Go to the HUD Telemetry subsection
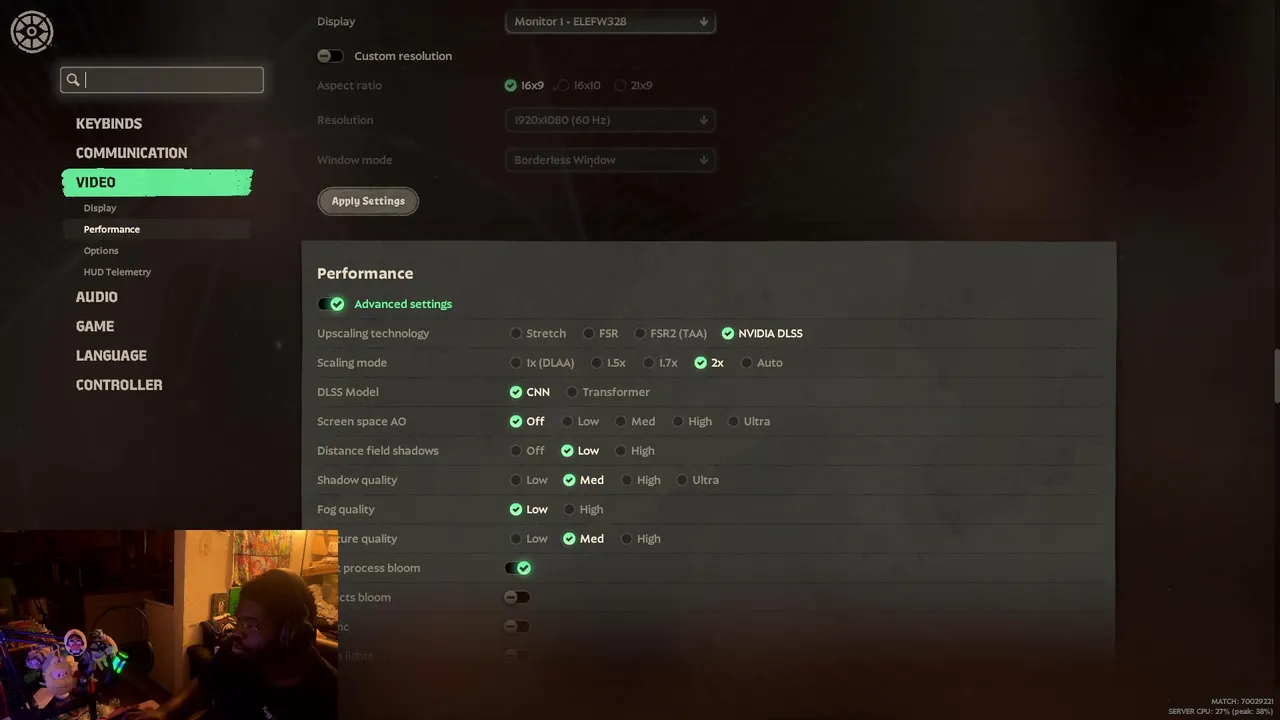 117,272
